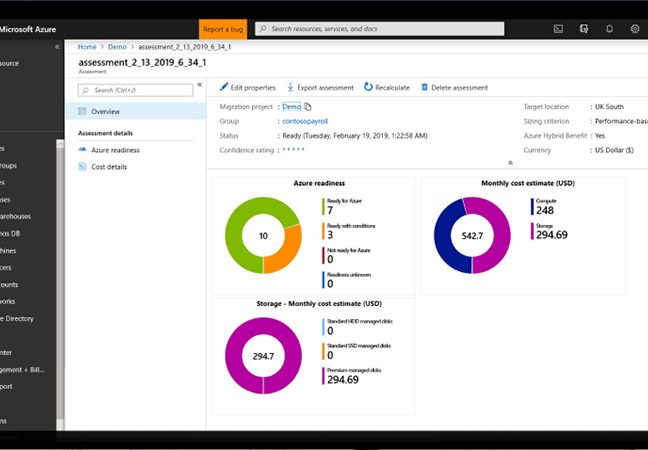Screen dimensions: 648x450
Task: Click the Compute legend color swatch
Action: pyautogui.click(x=532, y=207)
